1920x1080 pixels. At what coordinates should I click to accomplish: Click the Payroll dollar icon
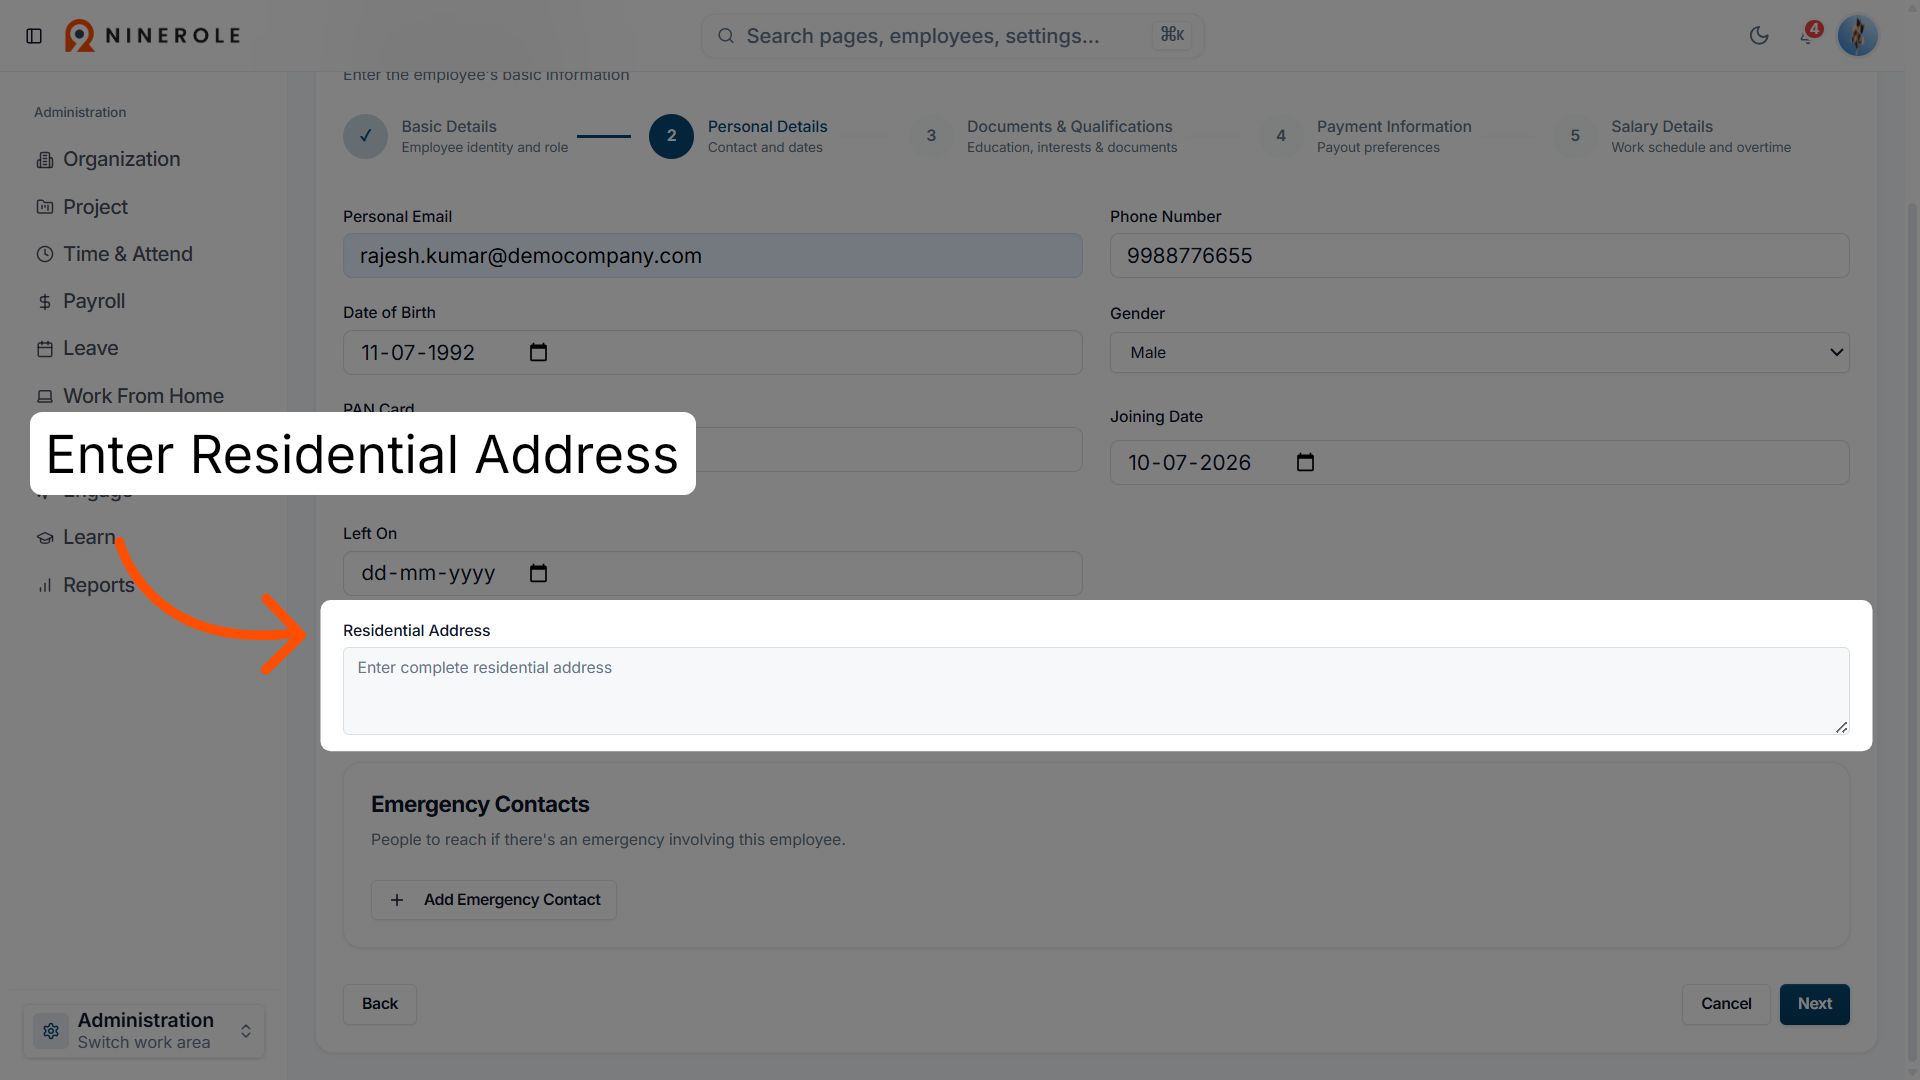click(x=45, y=302)
